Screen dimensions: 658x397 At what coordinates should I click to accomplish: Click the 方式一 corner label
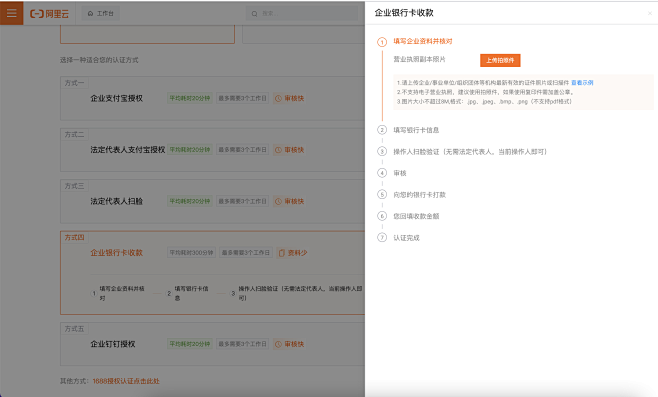pos(74,83)
